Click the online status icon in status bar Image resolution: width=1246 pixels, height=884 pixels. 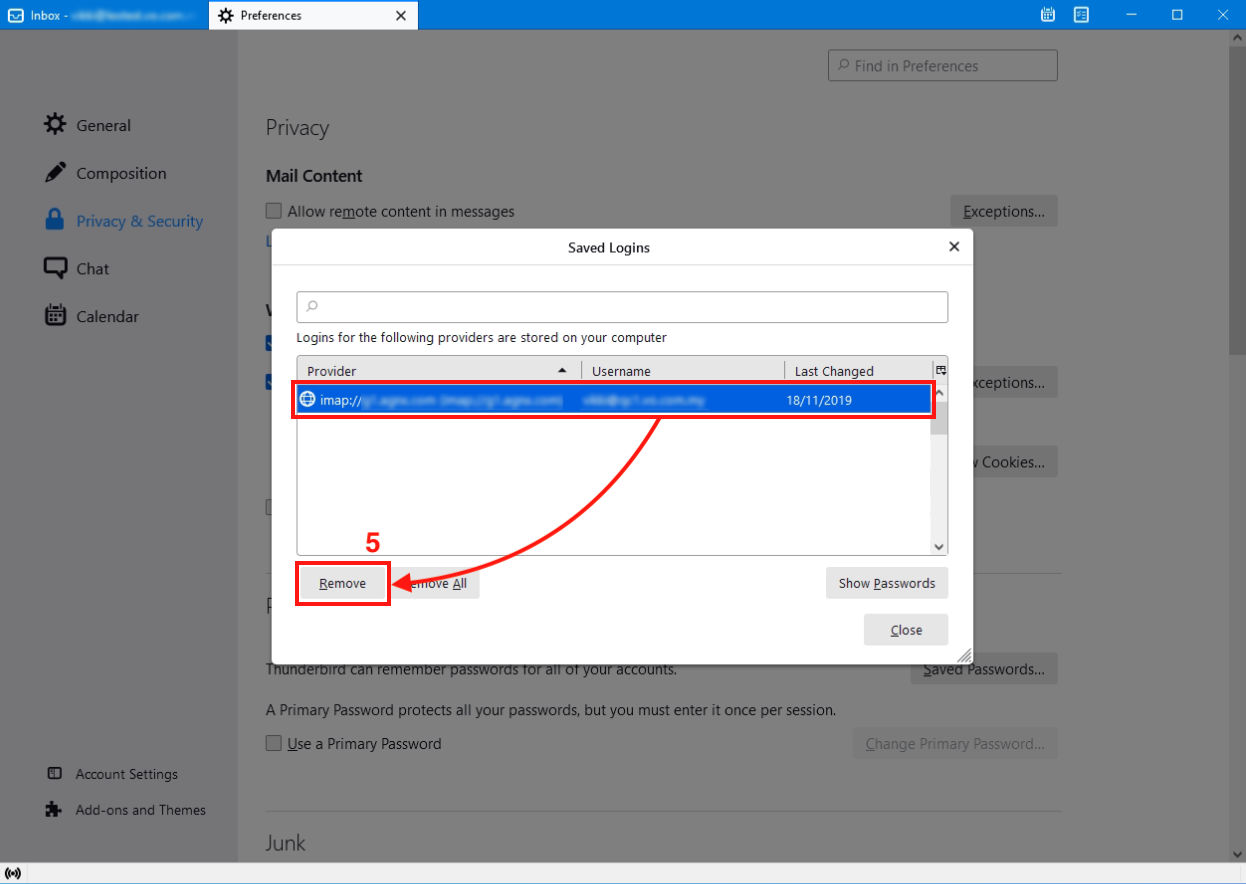(13, 873)
